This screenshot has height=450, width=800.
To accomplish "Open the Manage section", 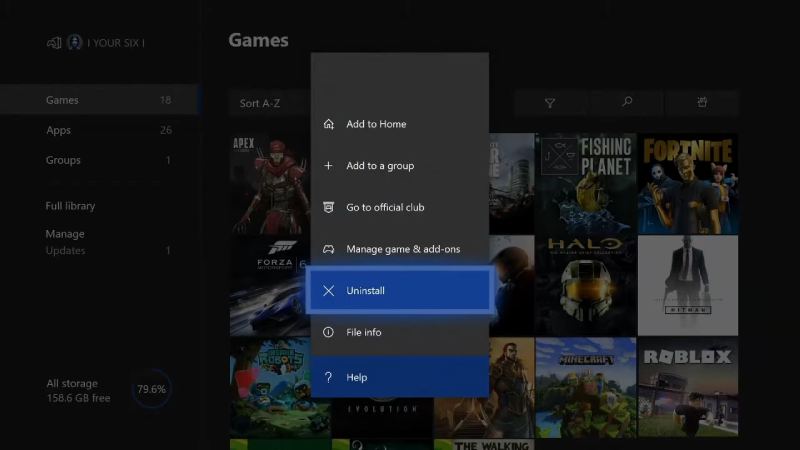I will [x=65, y=234].
